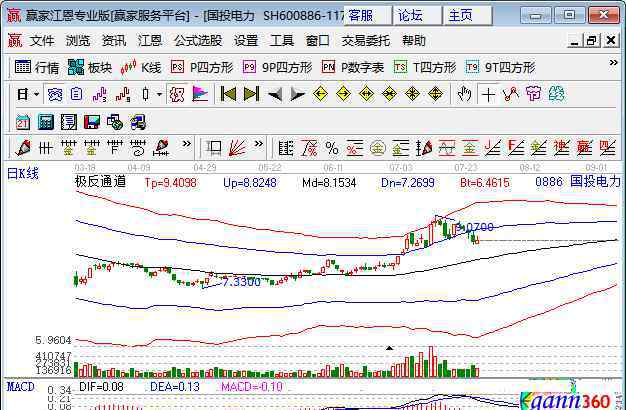Select the red polyline node tool
Screen dimensions: 626x410
tap(511, 95)
